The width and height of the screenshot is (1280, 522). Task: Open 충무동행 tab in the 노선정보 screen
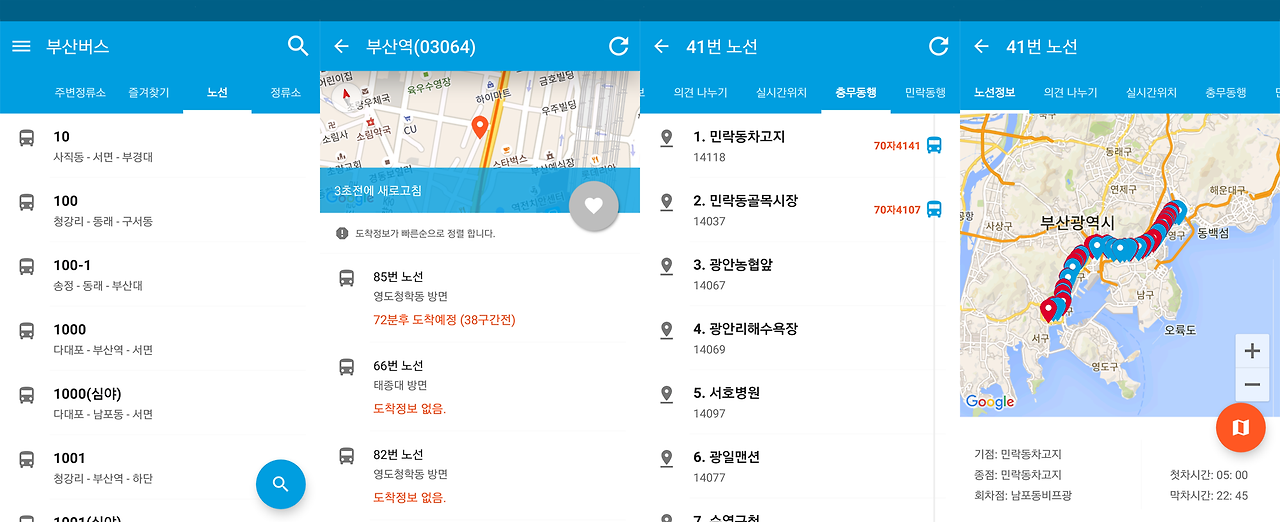[1226, 92]
